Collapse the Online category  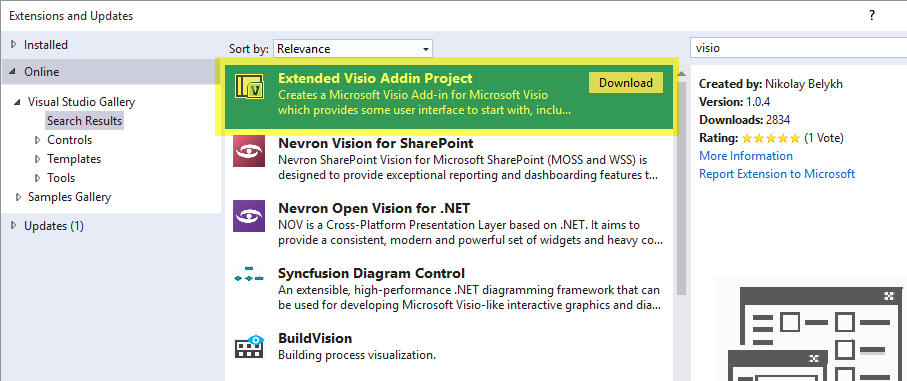pyautogui.click(x=14, y=72)
